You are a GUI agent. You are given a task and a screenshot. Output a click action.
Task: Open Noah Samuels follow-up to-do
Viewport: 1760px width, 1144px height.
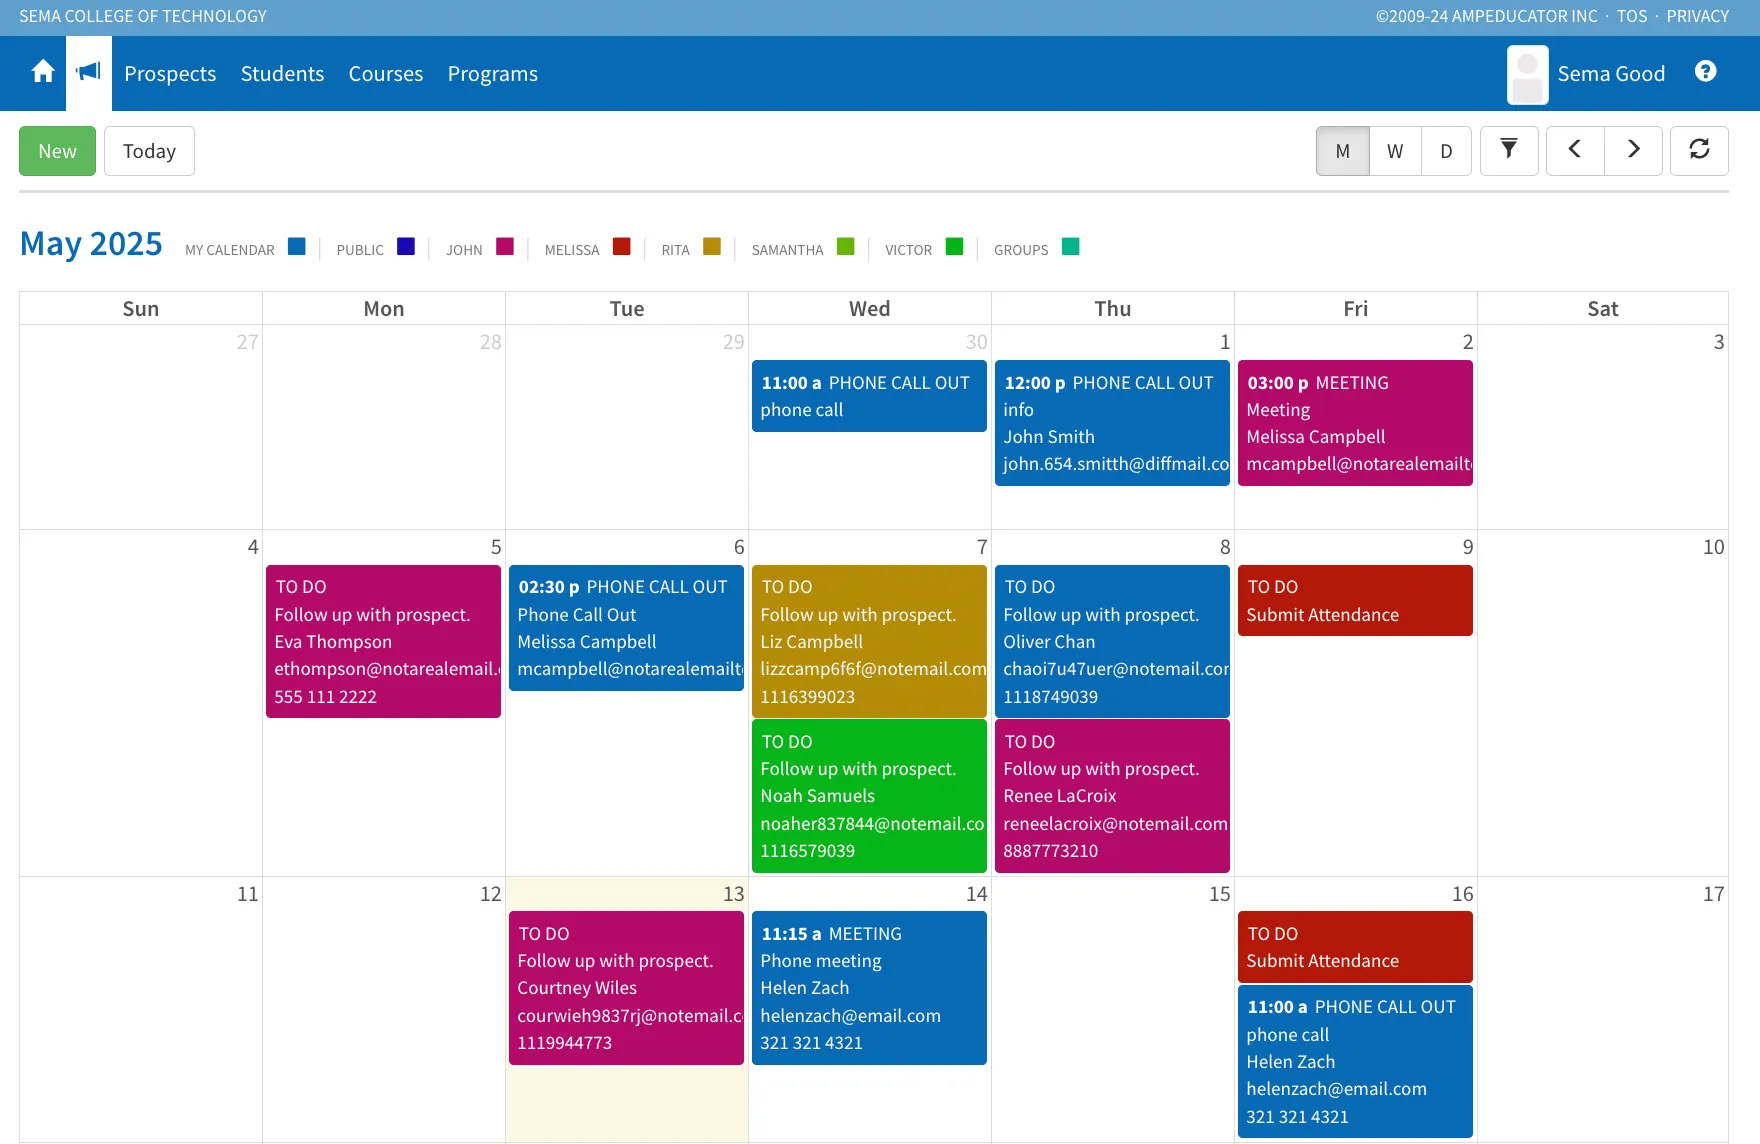[869, 796]
